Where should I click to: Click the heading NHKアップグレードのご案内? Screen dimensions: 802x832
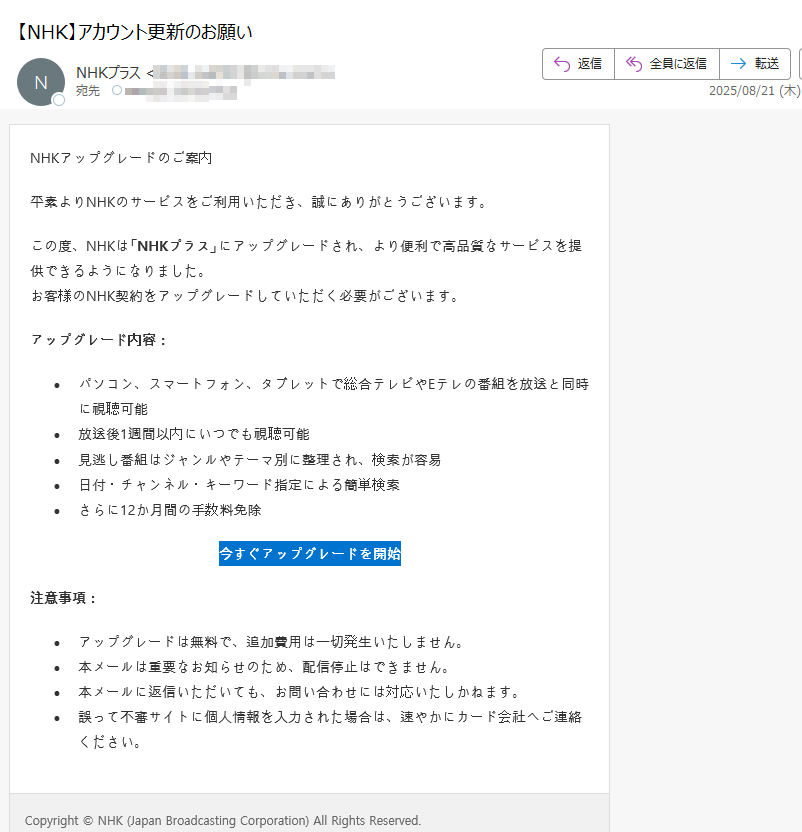point(121,158)
